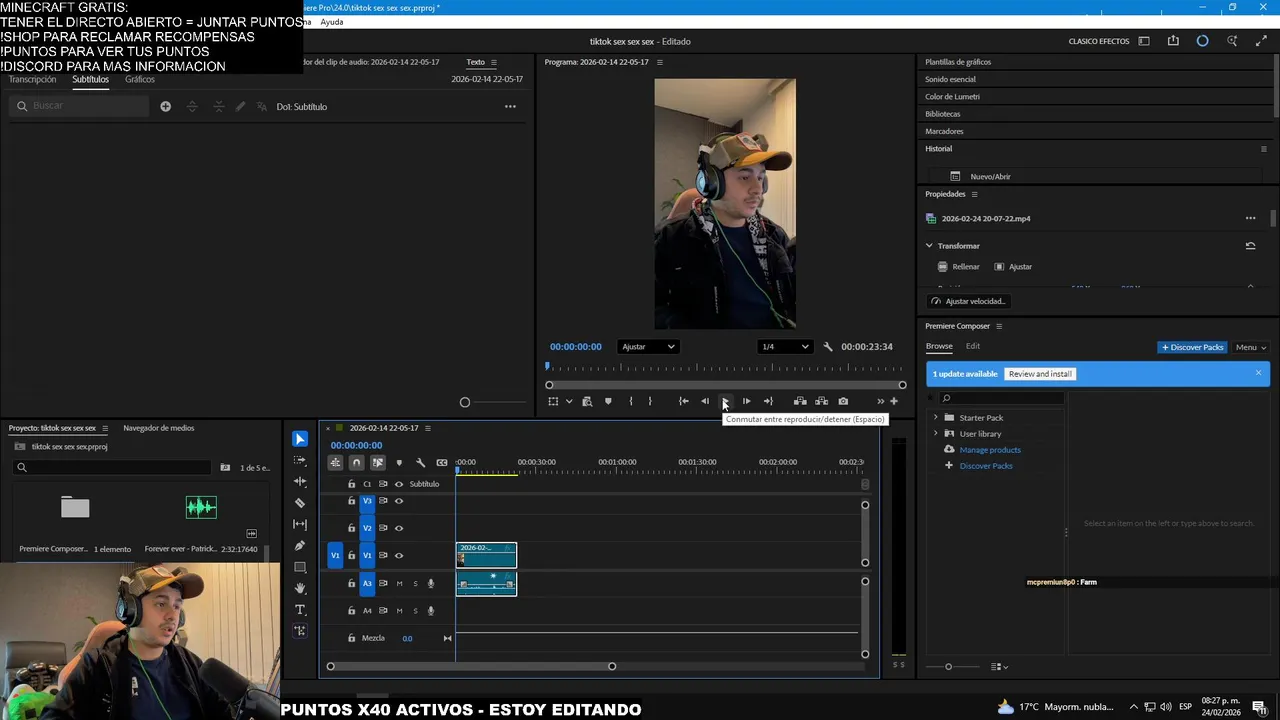This screenshot has width=1280, height=720.
Task: Open the quick export share icon
Action: tap(1173, 41)
